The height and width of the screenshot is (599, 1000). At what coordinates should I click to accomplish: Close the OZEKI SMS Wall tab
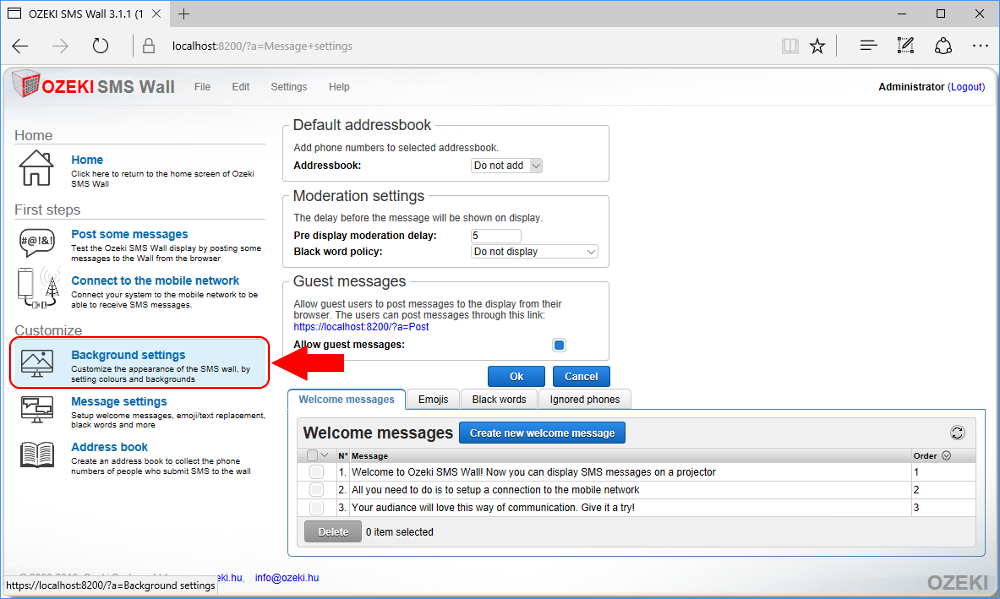156,14
